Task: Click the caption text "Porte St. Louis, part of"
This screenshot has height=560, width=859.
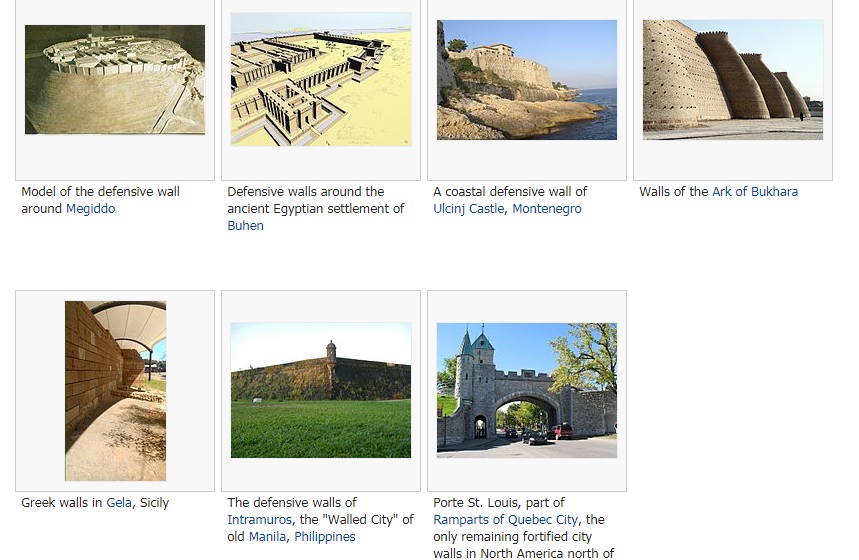Action: coord(499,503)
